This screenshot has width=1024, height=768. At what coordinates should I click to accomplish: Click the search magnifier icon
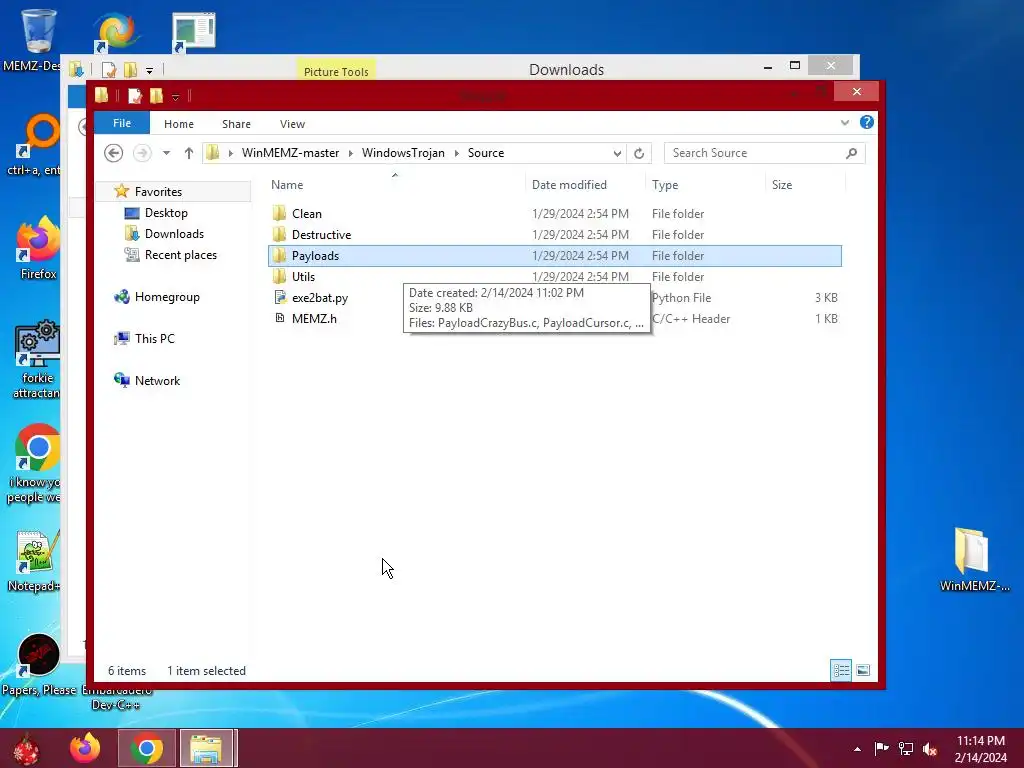click(851, 153)
